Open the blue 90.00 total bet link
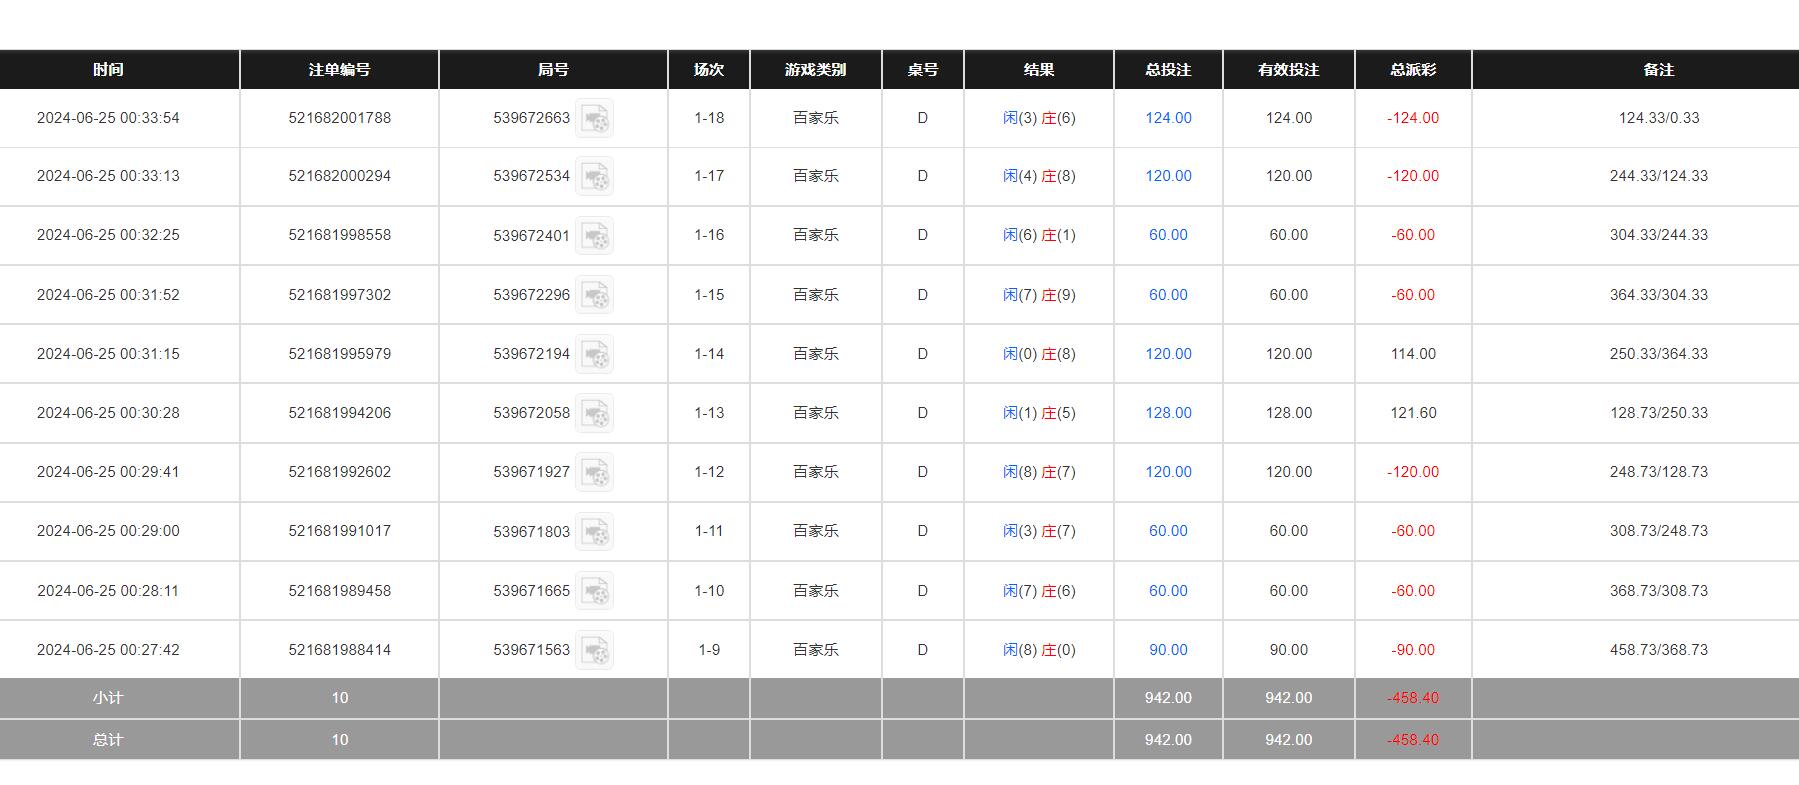The height and width of the screenshot is (785, 1799). pyautogui.click(x=1168, y=650)
